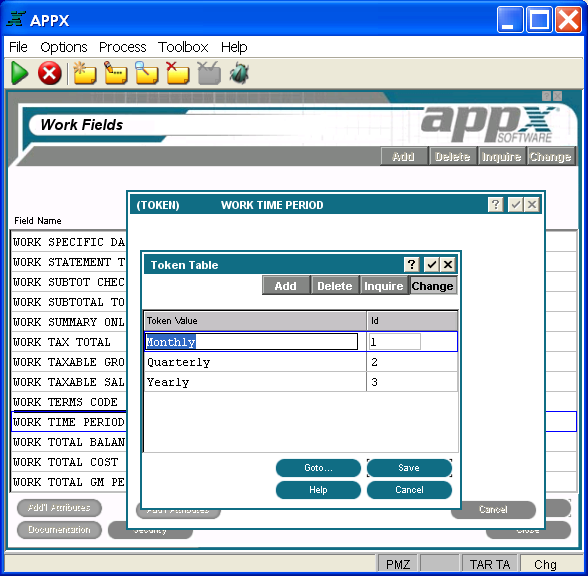588x576 pixels.
Task: Open the File menu
Action: (x=18, y=47)
